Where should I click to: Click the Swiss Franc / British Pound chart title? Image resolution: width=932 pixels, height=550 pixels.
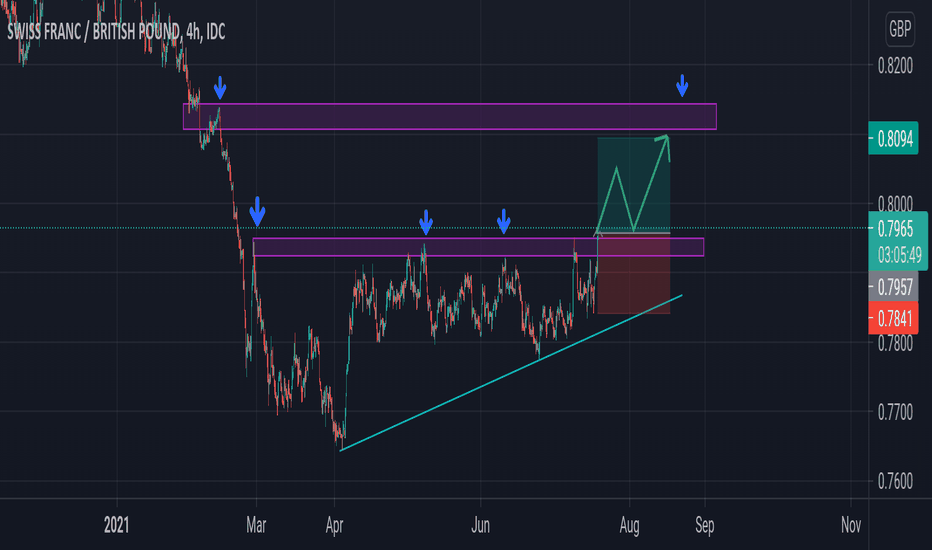[x=116, y=32]
